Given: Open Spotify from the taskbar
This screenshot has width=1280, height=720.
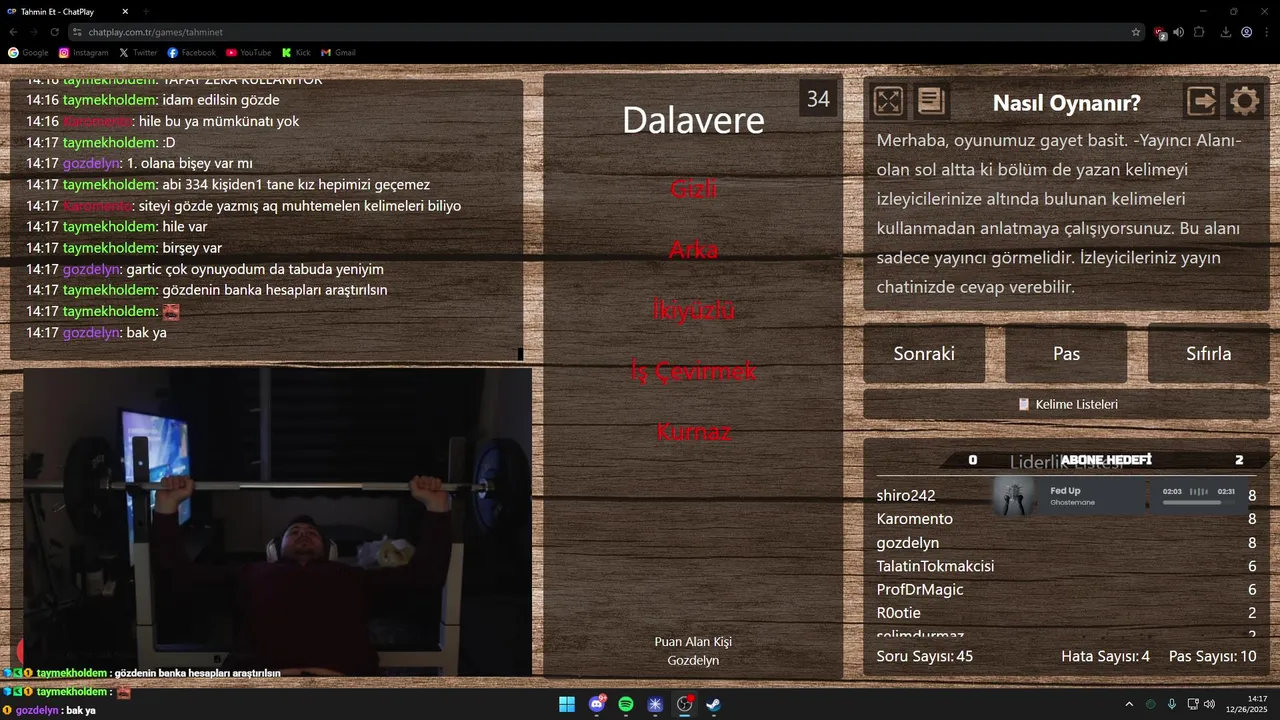Looking at the screenshot, I should point(626,704).
